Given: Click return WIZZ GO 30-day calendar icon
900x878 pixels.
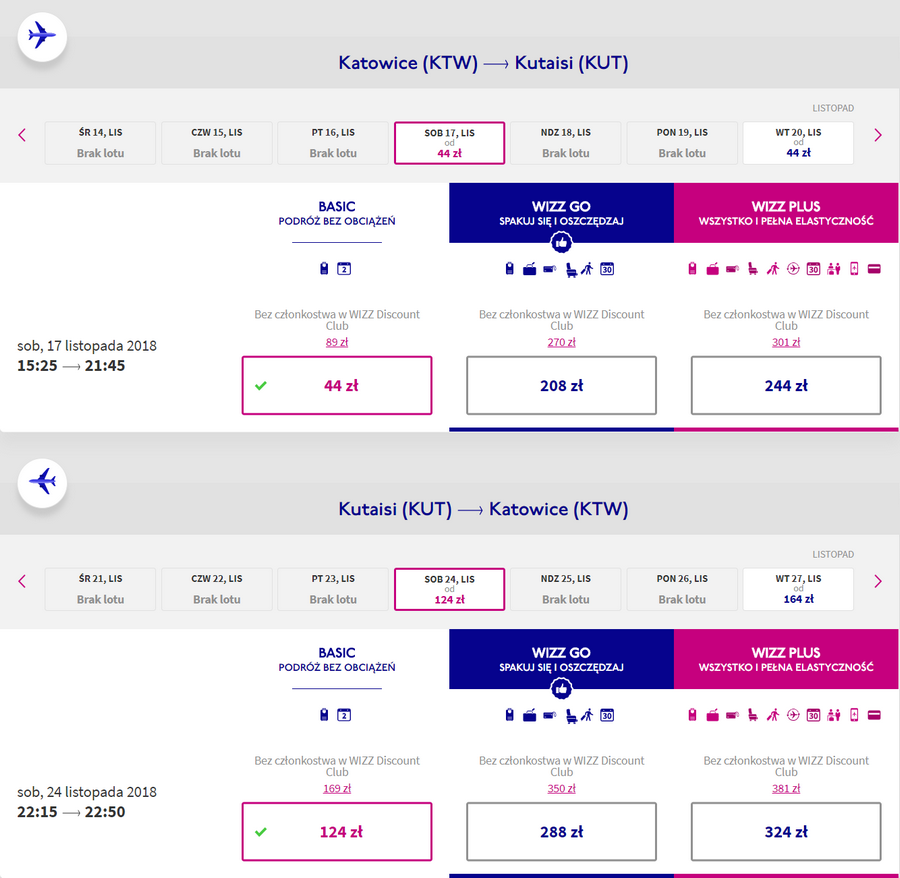Looking at the screenshot, I should pyautogui.click(x=607, y=715).
